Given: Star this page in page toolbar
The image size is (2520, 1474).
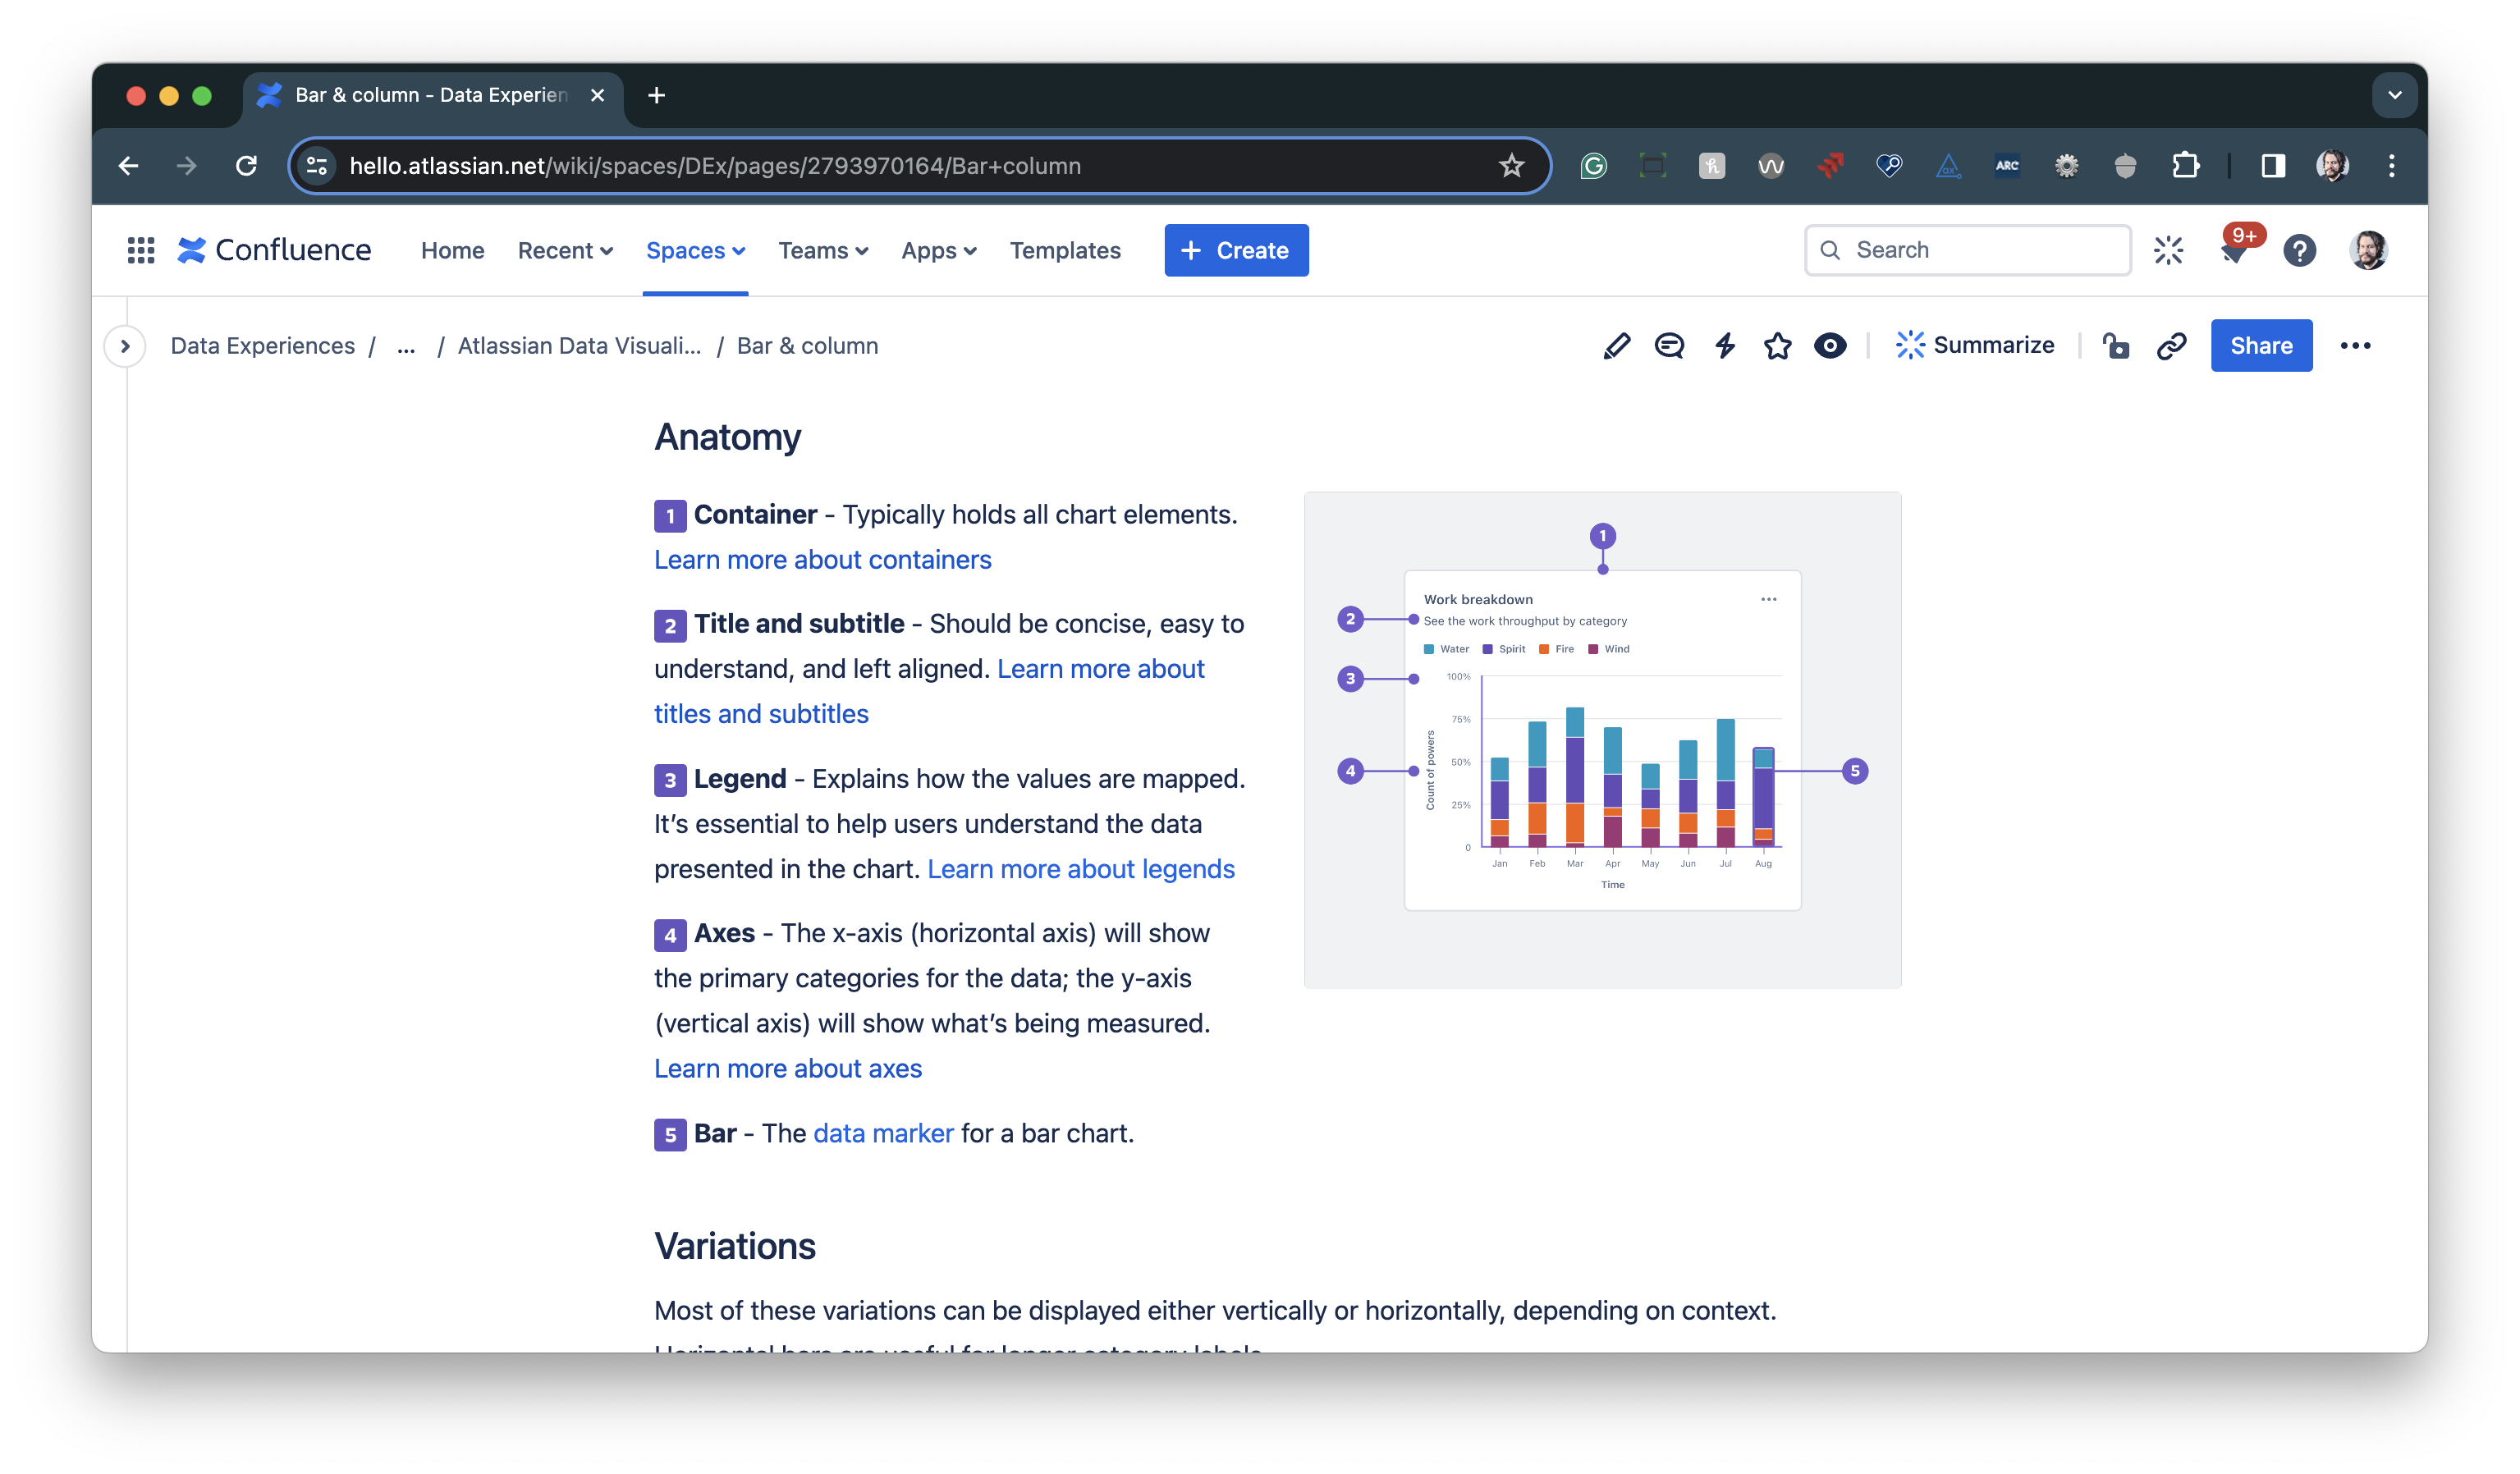Looking at the screenshot, I should coord(1778,346).
